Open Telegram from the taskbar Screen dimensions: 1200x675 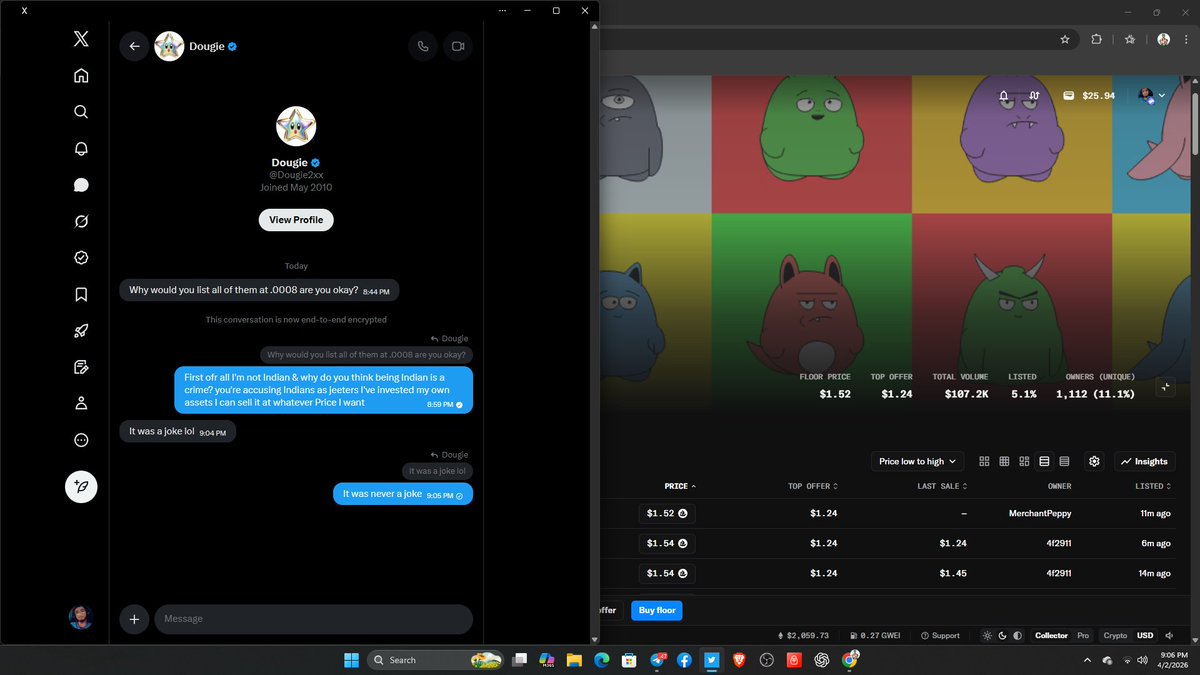[x=657, y=660]
